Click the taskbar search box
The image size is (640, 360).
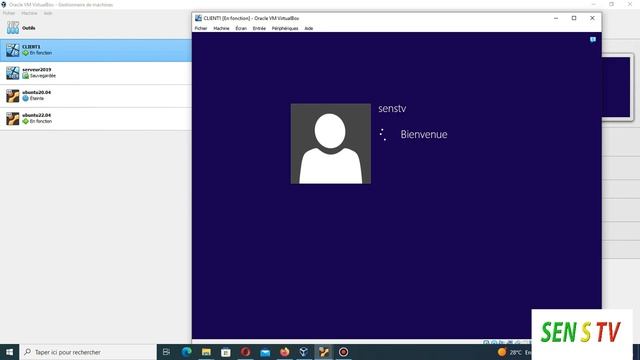88,352
